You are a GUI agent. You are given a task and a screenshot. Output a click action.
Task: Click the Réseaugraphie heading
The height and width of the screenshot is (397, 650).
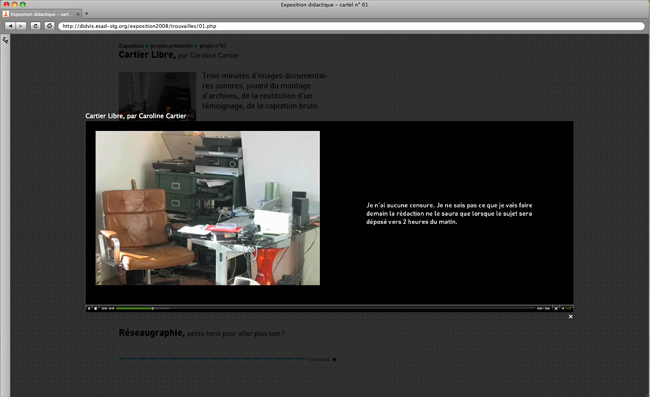click(x=151, y=332)
